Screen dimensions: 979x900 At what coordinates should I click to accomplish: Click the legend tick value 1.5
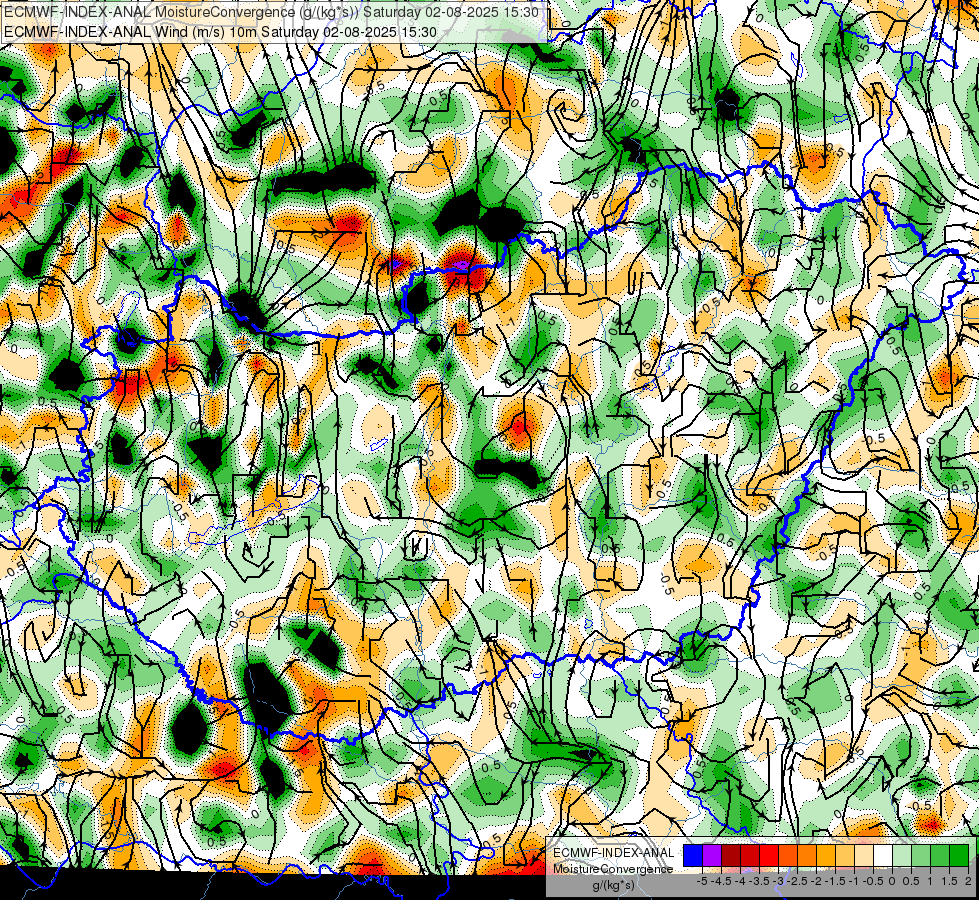coord(950,881)
